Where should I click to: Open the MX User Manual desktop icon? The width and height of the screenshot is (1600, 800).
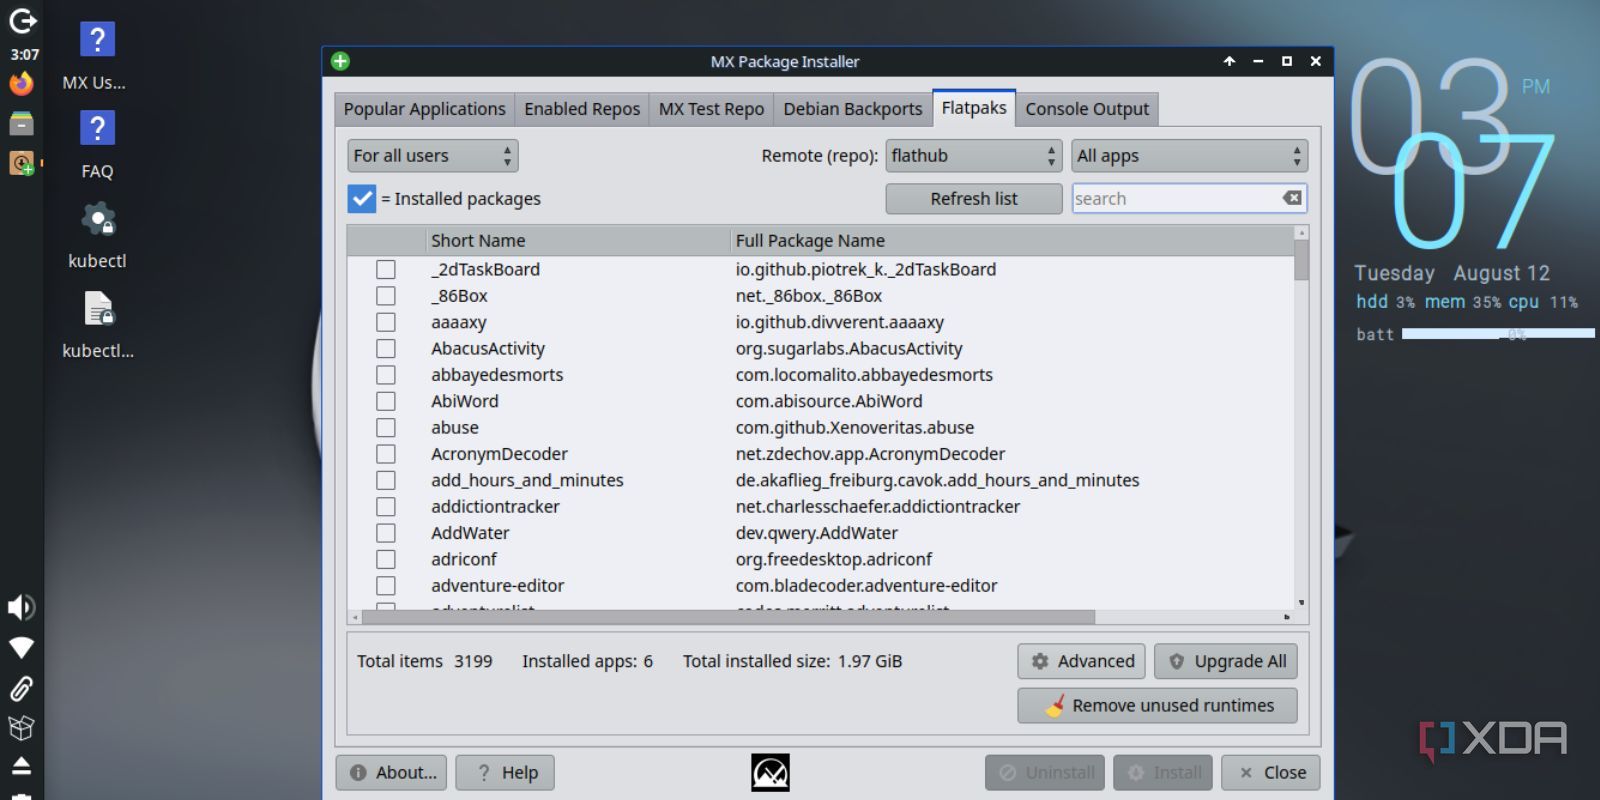pyautogui.click(x=97, y=56)
